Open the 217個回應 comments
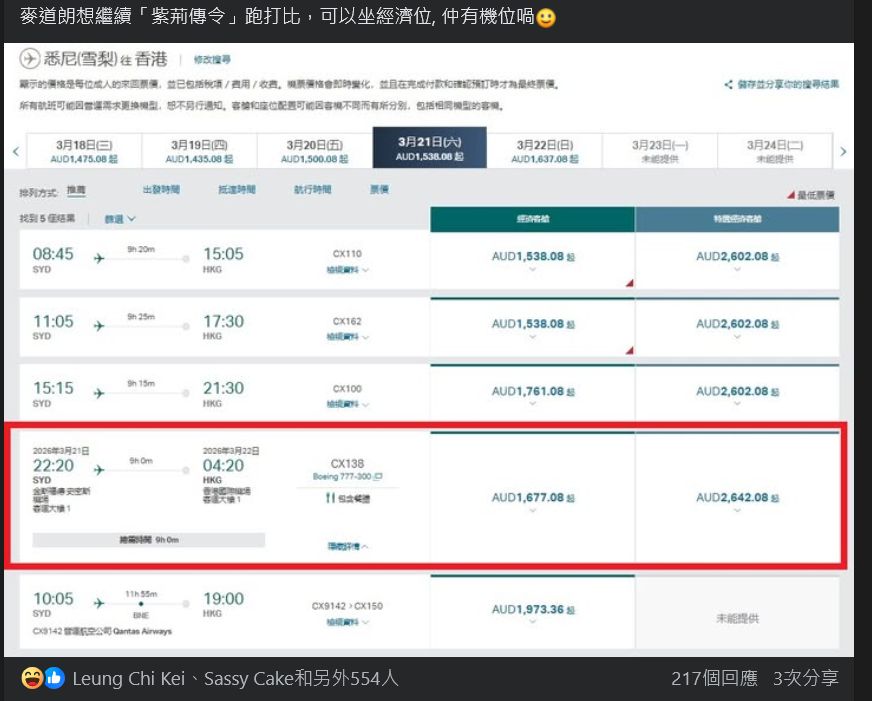The image size is (872, 701). [x=714, y=678]
